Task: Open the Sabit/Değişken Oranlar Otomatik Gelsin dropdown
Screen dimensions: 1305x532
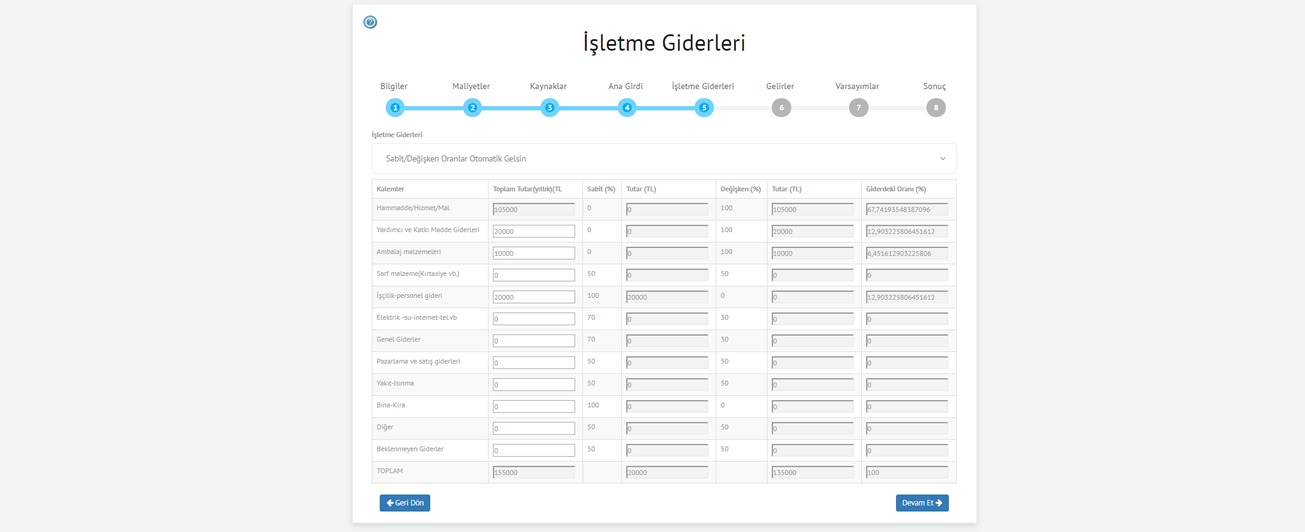Action: 664,159
